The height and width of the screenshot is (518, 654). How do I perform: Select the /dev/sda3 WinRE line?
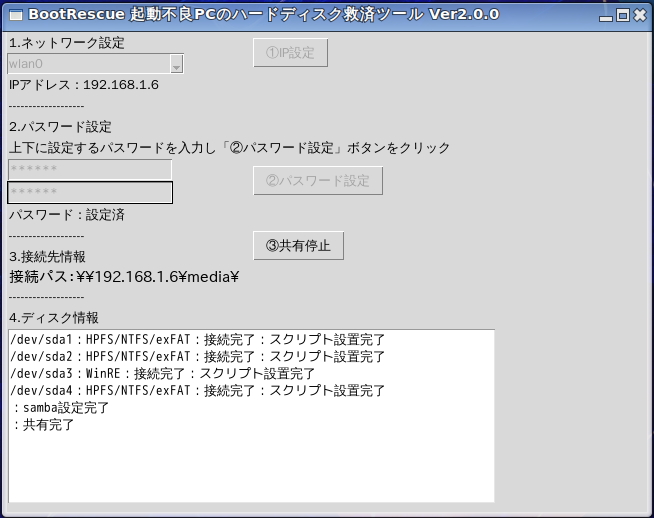tap(162, 373)
